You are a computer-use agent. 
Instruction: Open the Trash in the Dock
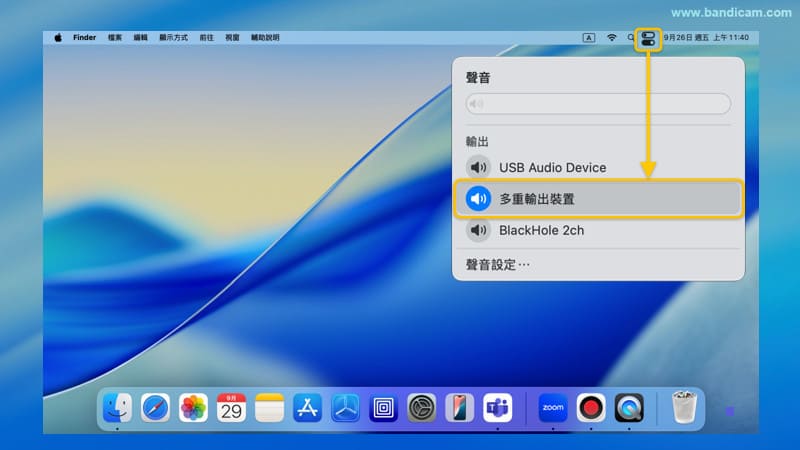point(684,407)
